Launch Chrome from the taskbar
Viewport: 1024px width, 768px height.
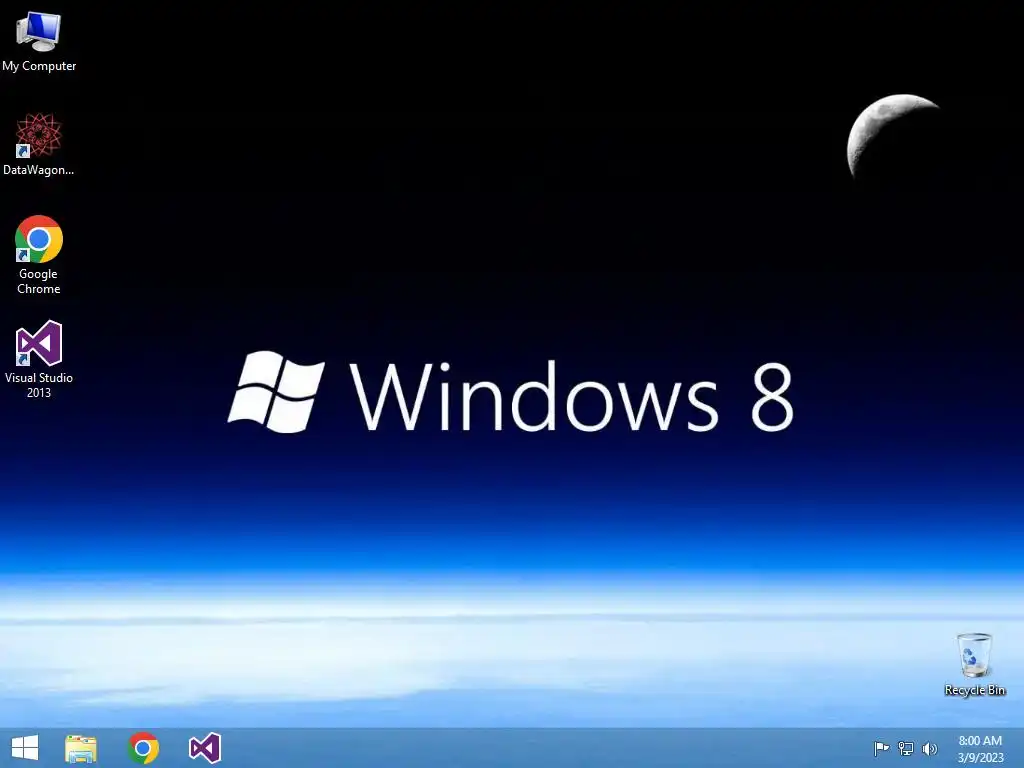tap(143, 748)
